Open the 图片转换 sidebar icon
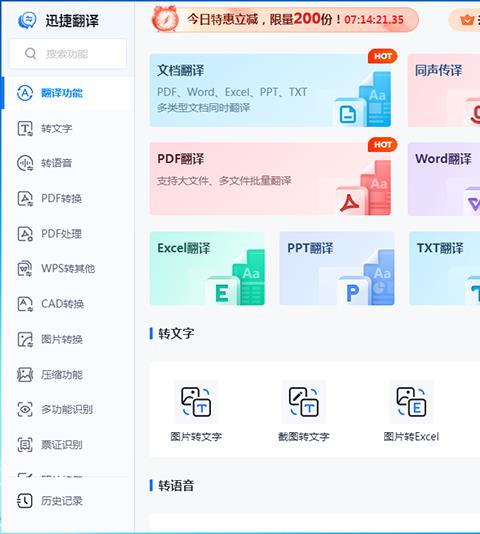 click(25, 339)
